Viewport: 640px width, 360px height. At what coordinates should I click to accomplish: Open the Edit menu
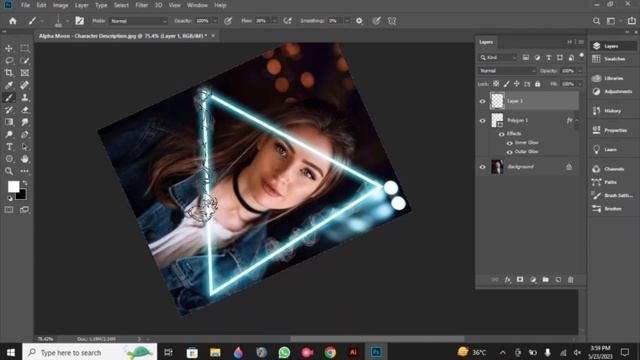click(x=41, y=5)
